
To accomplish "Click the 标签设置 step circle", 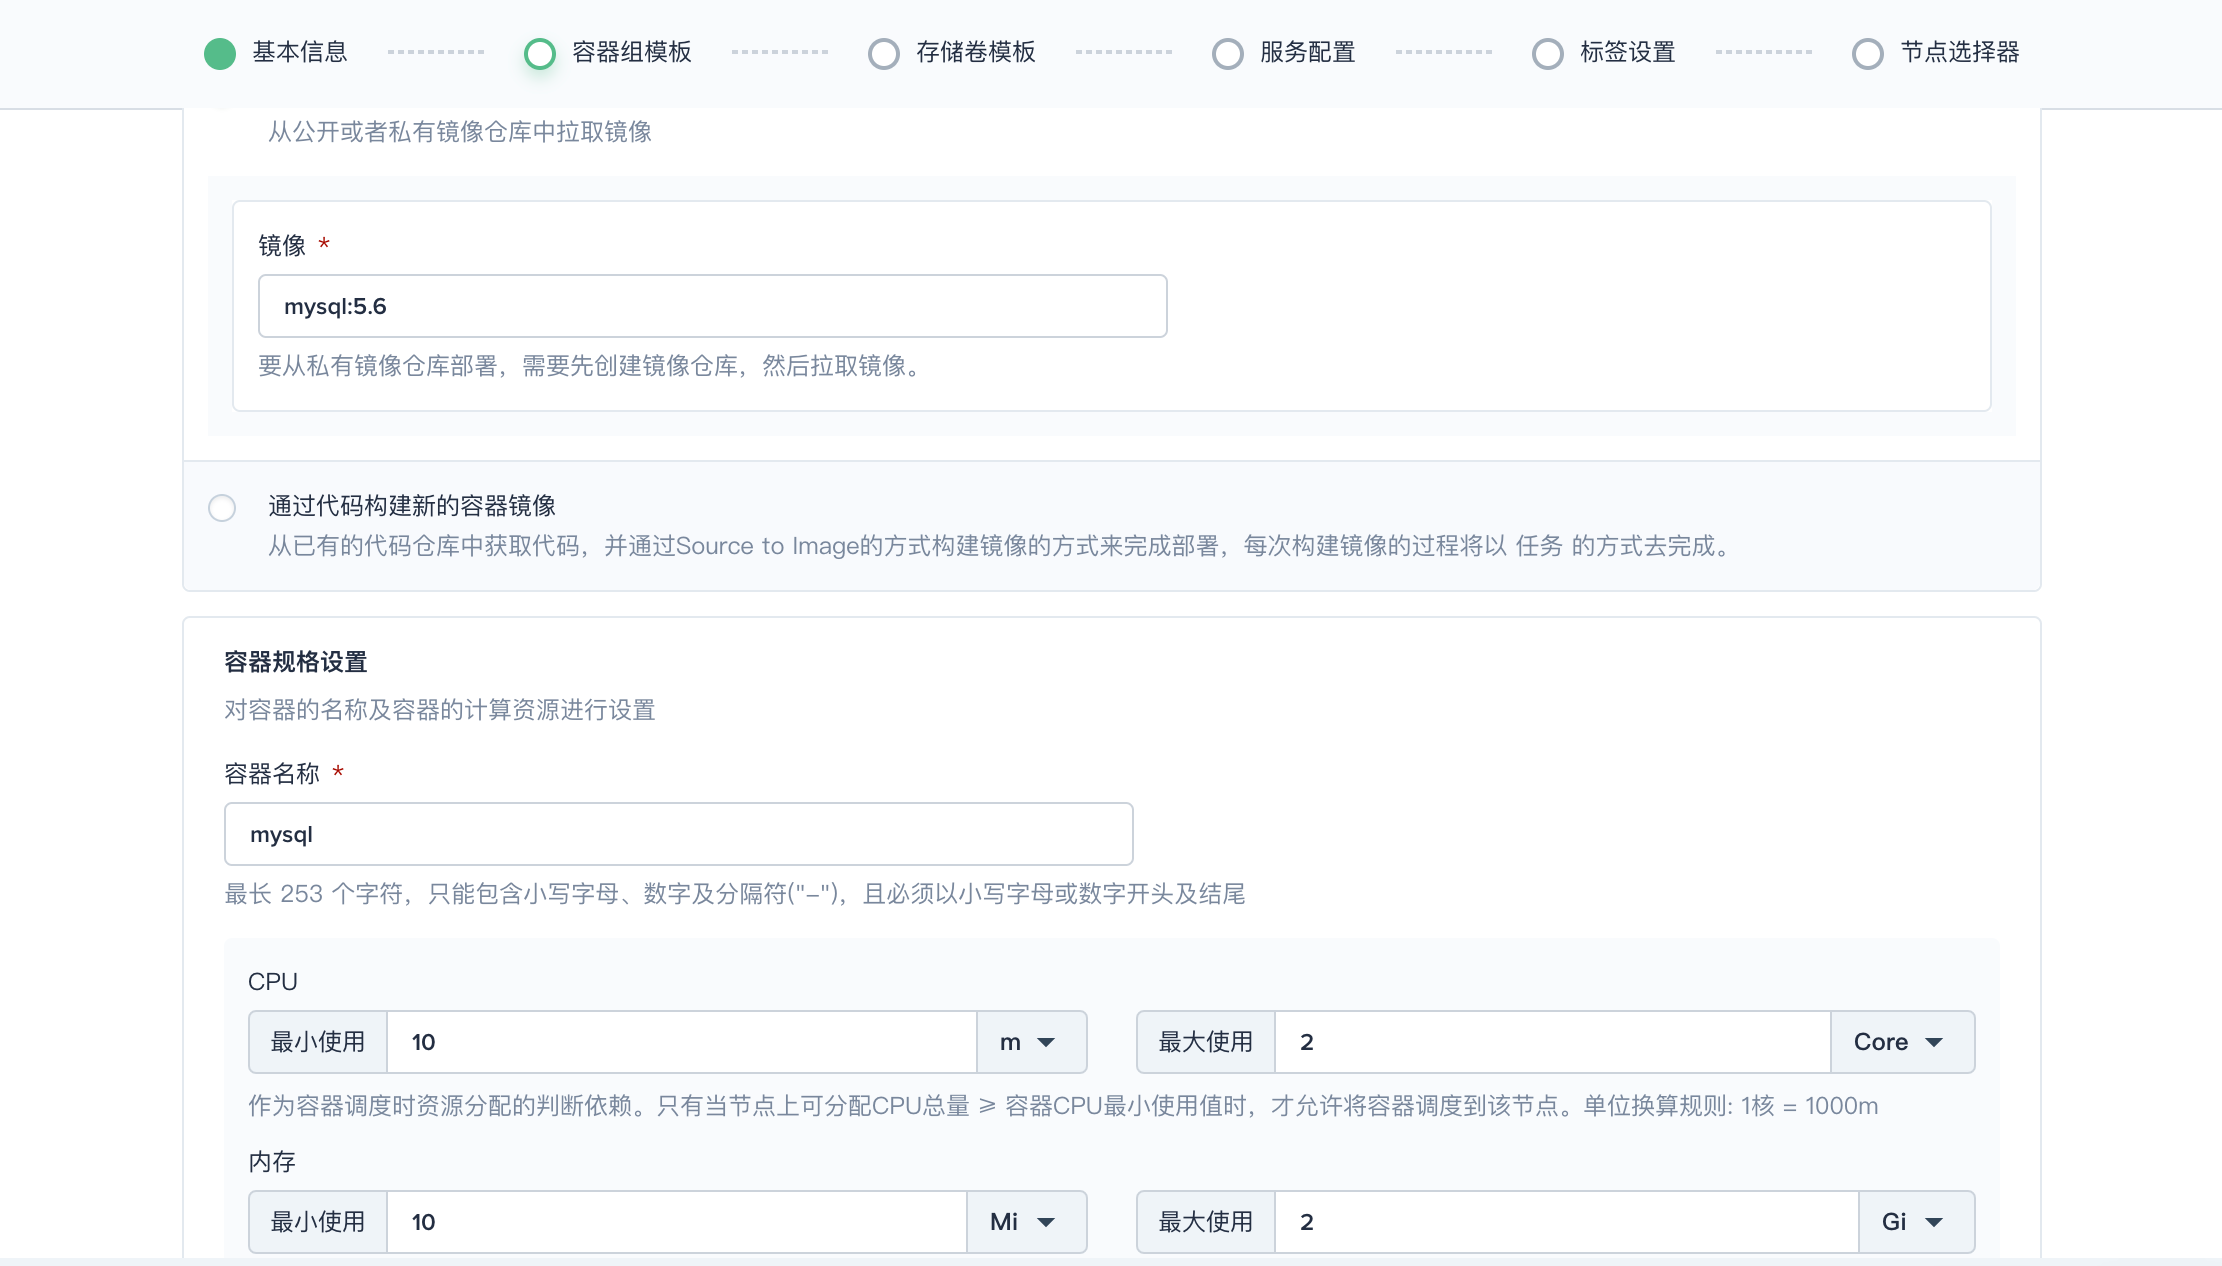I will tap(1547, 53).
